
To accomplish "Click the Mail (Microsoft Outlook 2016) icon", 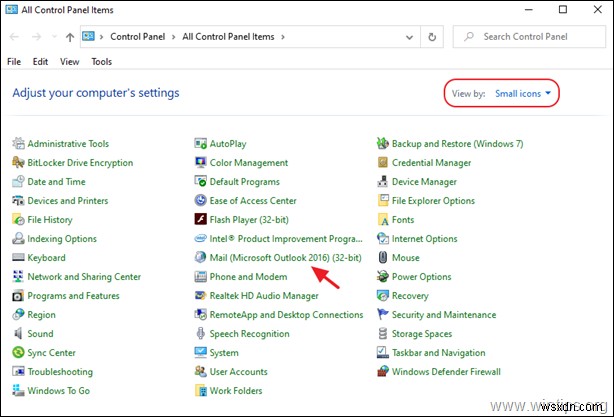I will click(x=201, y=258).
